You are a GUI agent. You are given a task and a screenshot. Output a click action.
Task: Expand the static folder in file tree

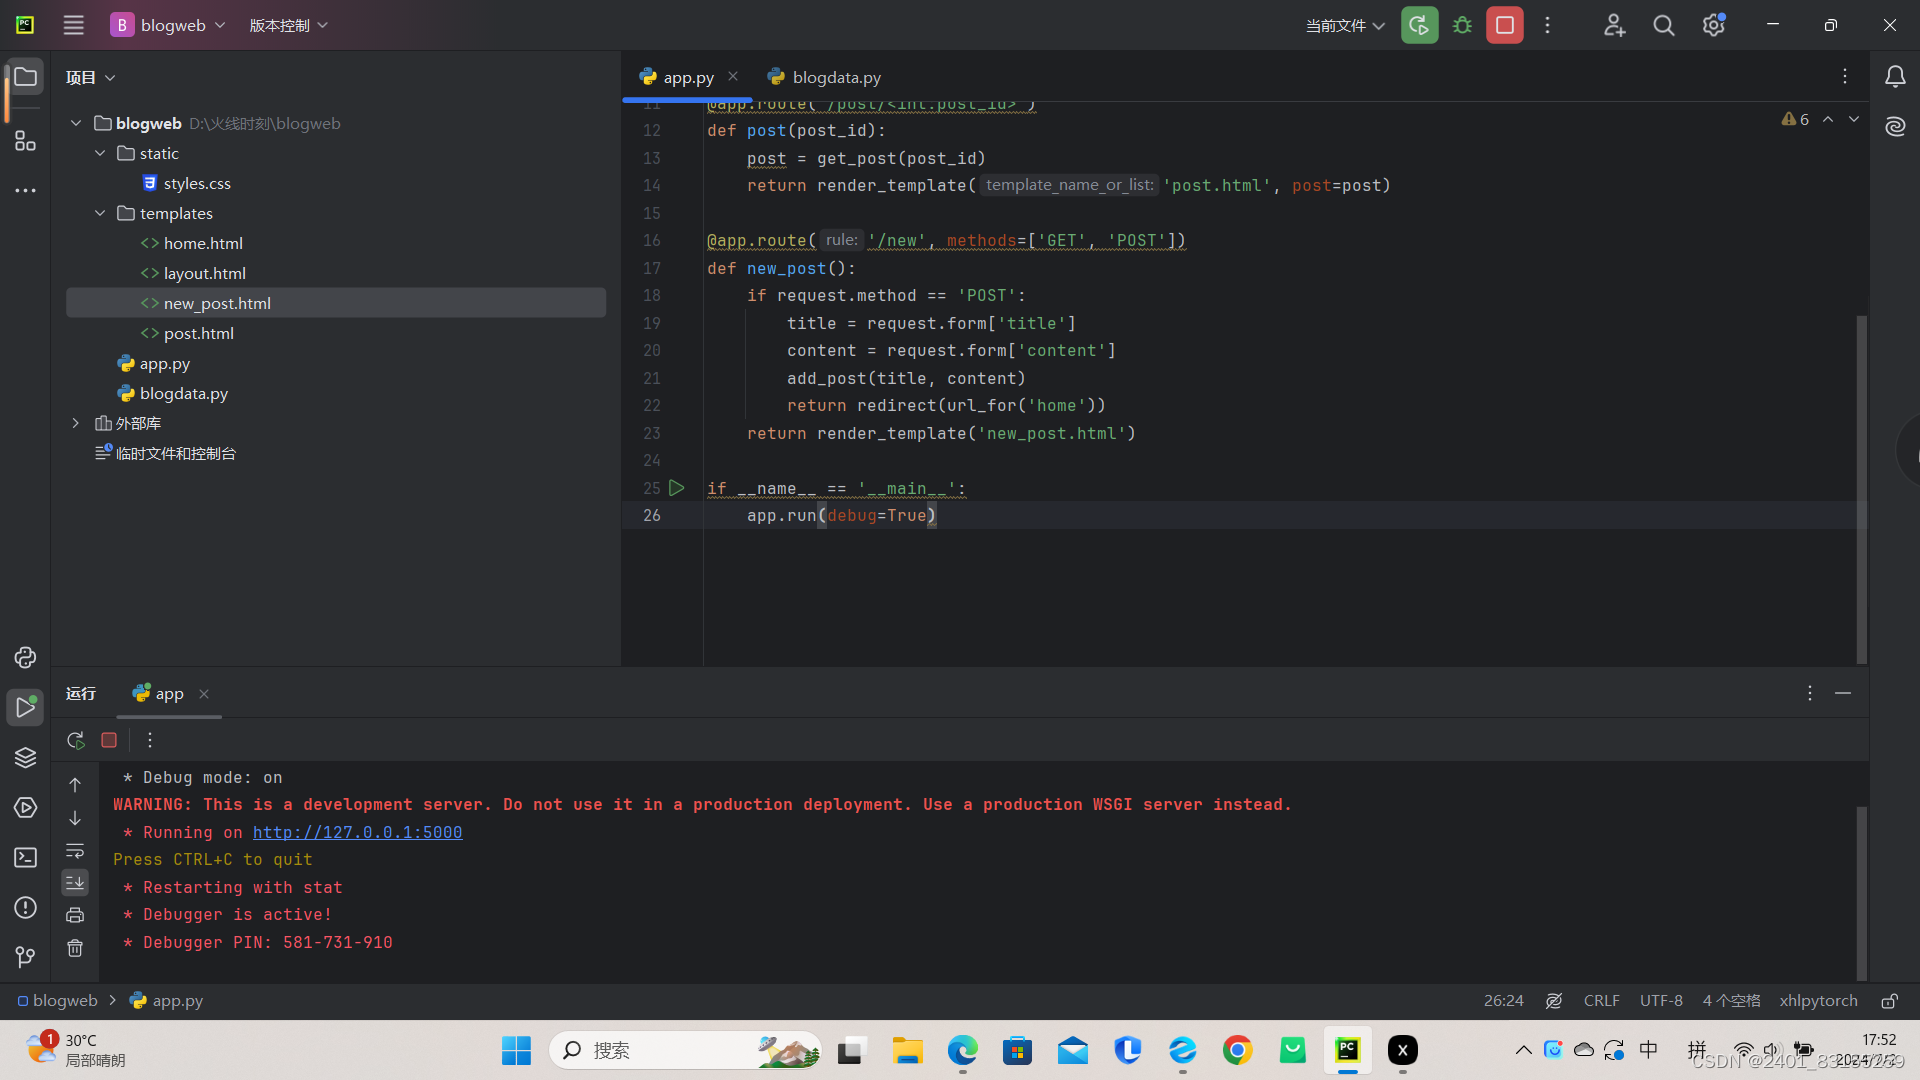pos(103,153)
